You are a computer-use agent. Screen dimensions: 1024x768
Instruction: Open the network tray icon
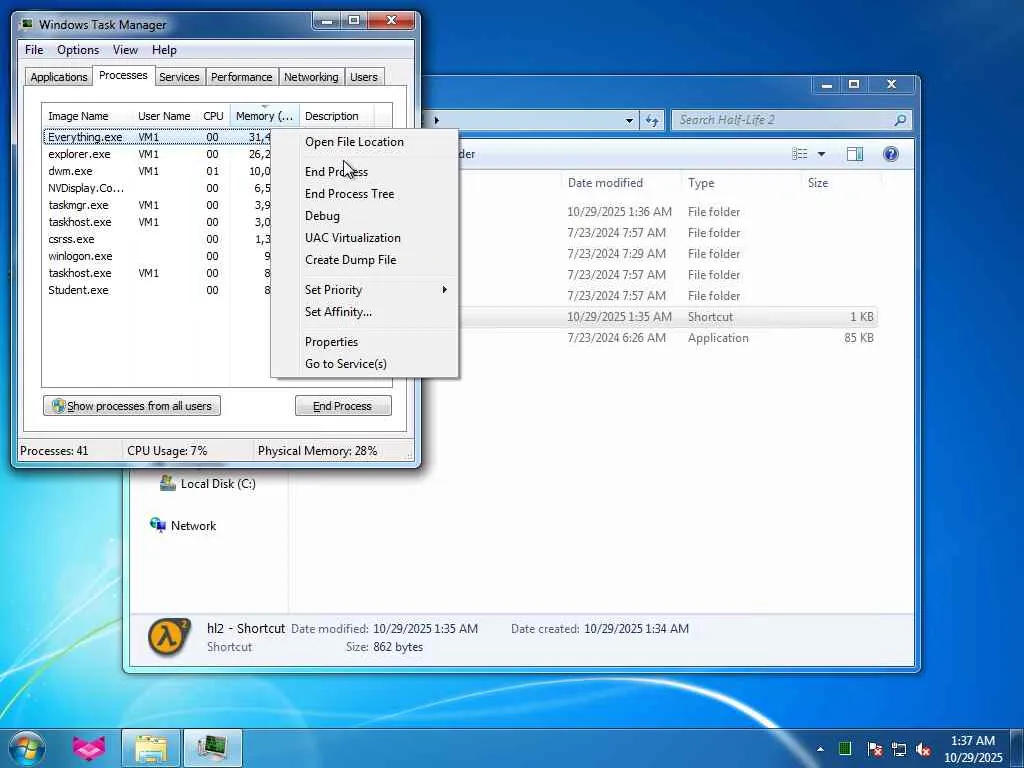(x=899, y=749)
